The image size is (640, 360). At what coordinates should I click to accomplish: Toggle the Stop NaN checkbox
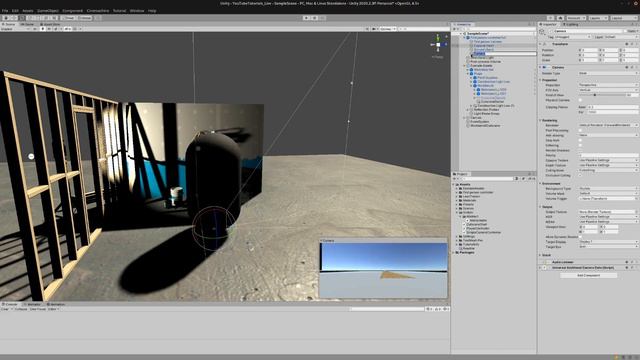pos(580,140)
